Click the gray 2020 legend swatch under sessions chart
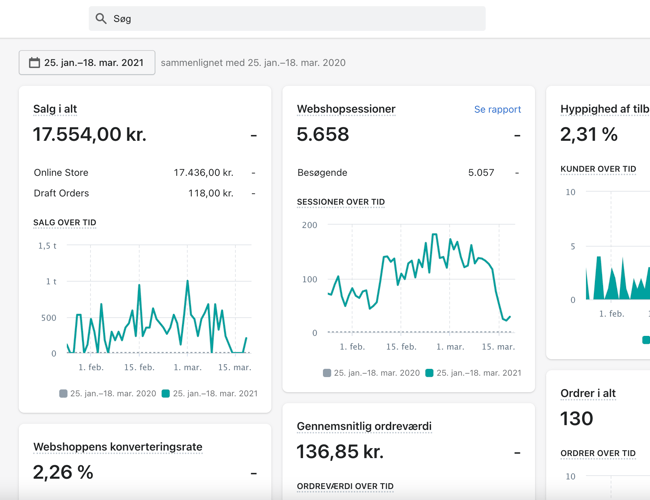 click(327, 373)
